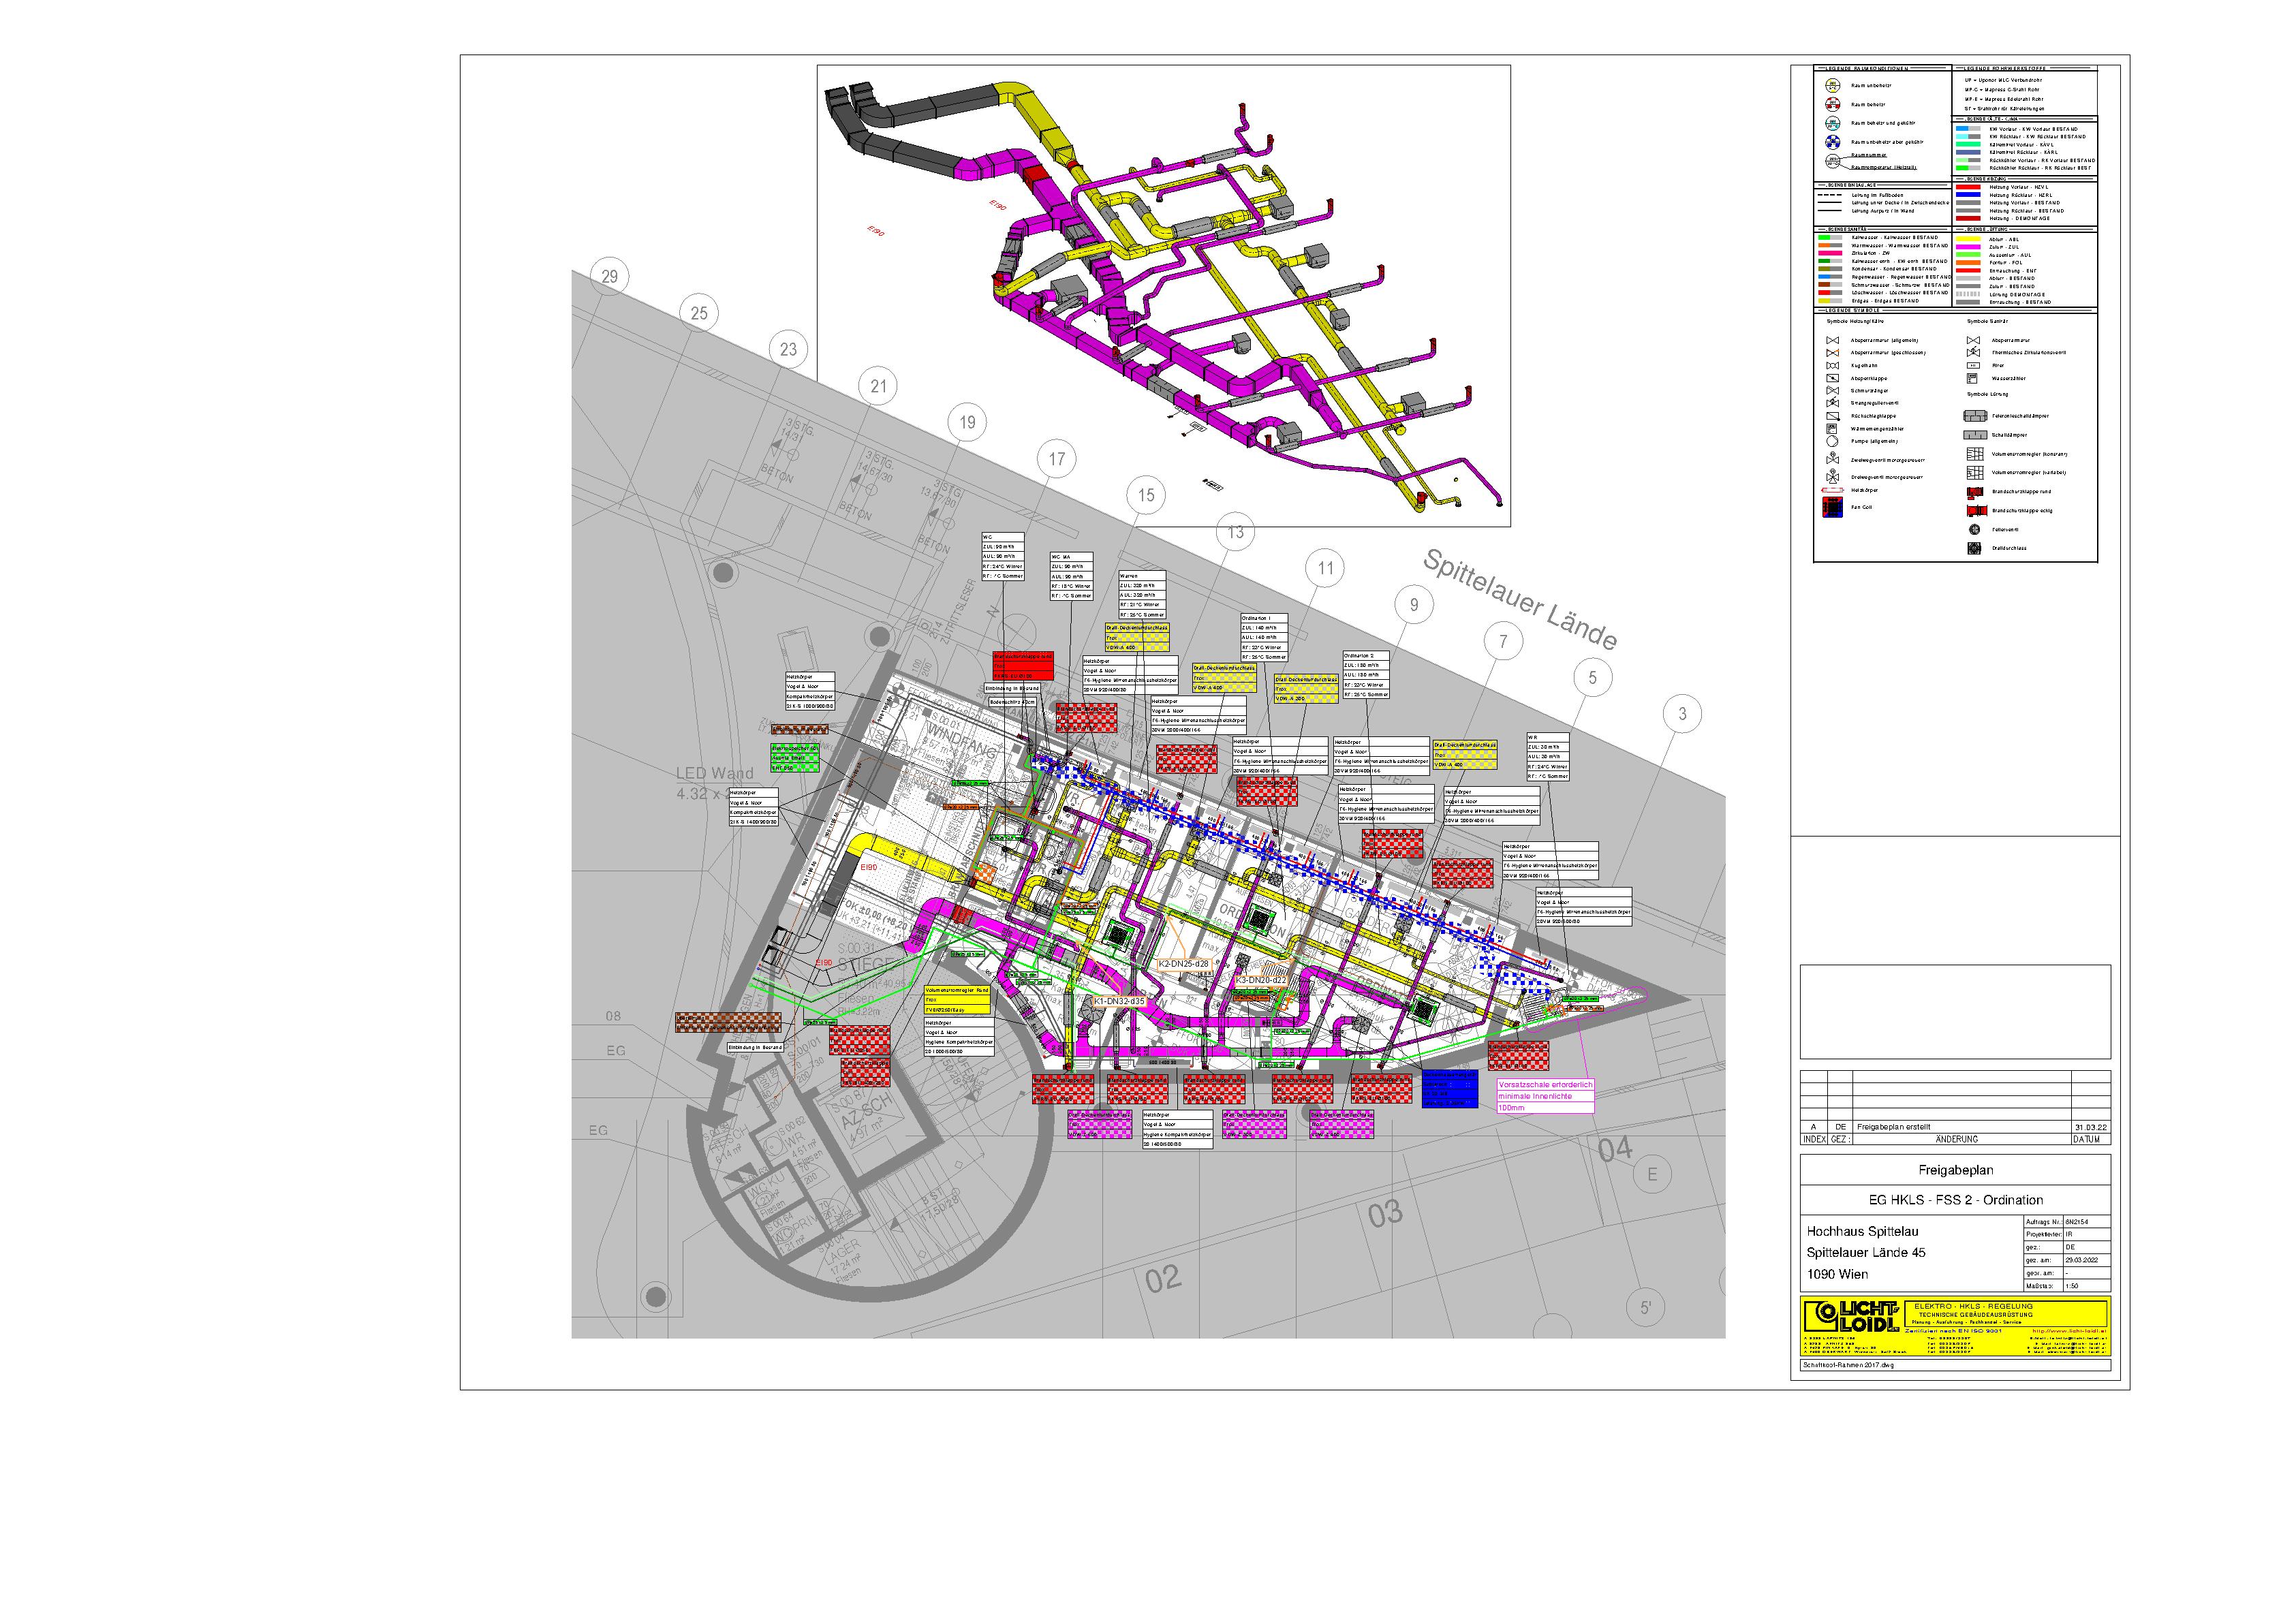Click the yellow Abluft ABL color swatch
The height and width of the screenshot is (1624, 2296).
[1968, 239]
